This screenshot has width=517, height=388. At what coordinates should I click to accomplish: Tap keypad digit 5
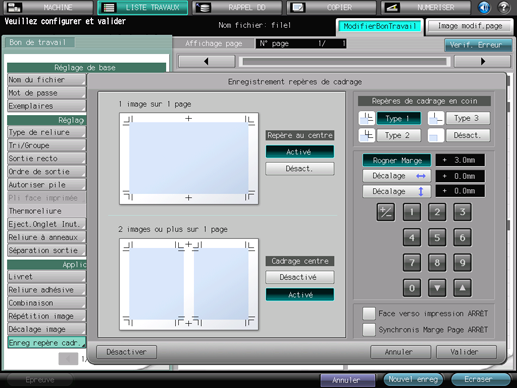point(437,238)
